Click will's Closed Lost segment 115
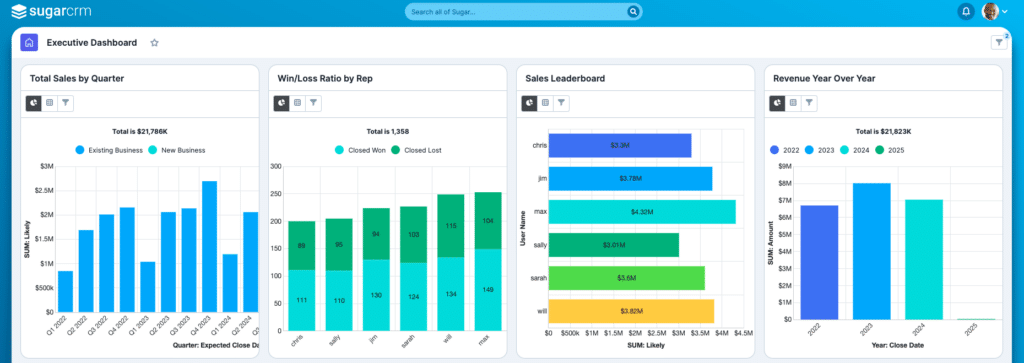 [451, 225]
